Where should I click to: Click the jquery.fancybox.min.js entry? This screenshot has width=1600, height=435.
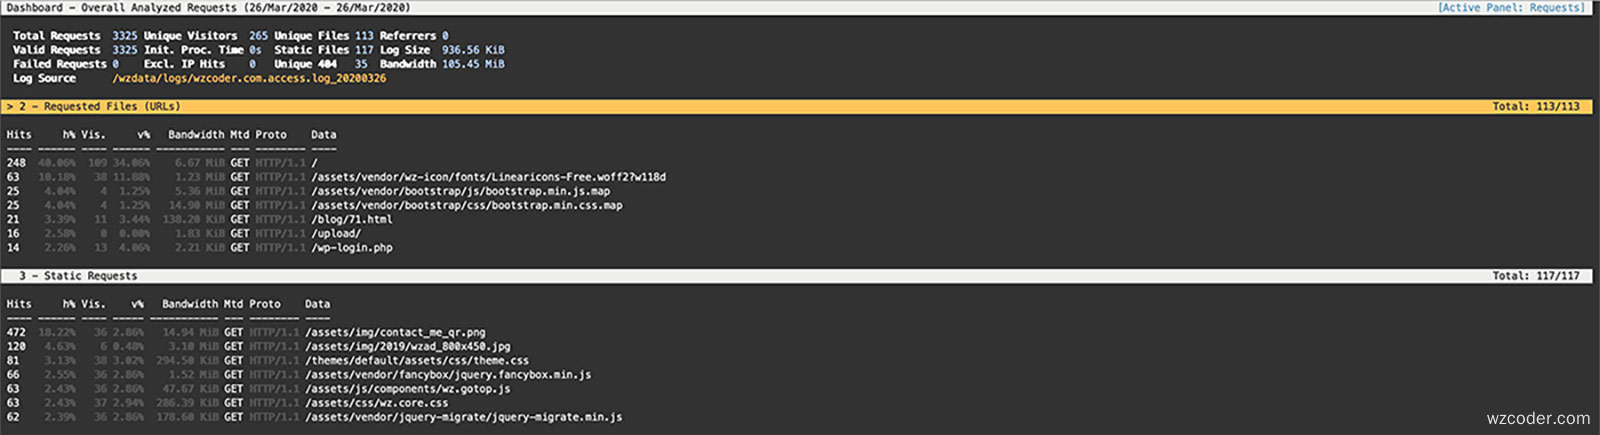pyautogui.click(x=448, y=374)
